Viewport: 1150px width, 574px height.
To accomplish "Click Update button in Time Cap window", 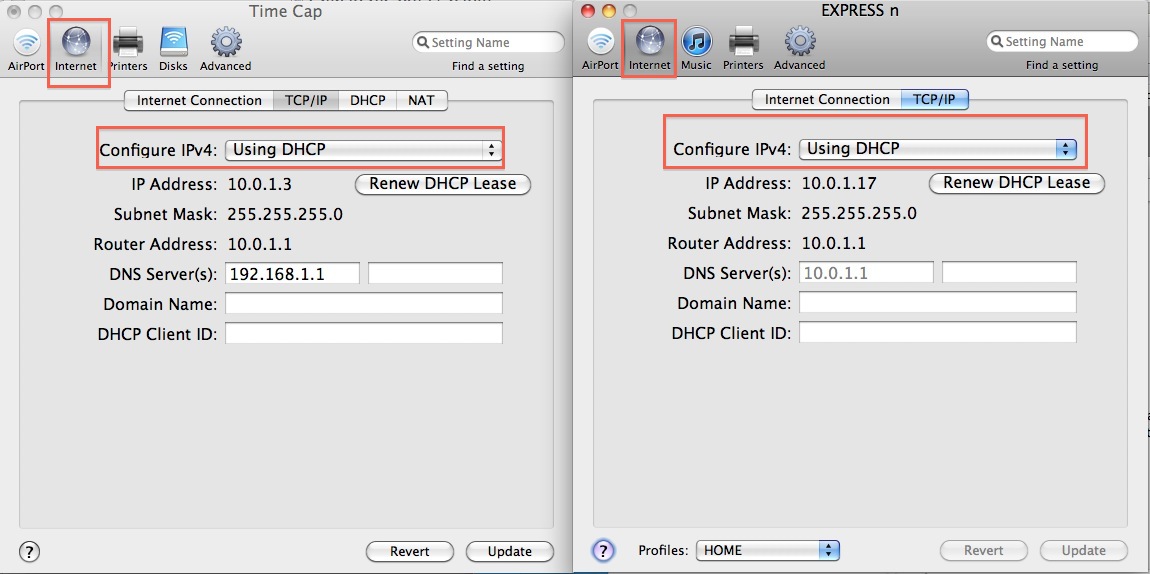I will tap(510, 551).
